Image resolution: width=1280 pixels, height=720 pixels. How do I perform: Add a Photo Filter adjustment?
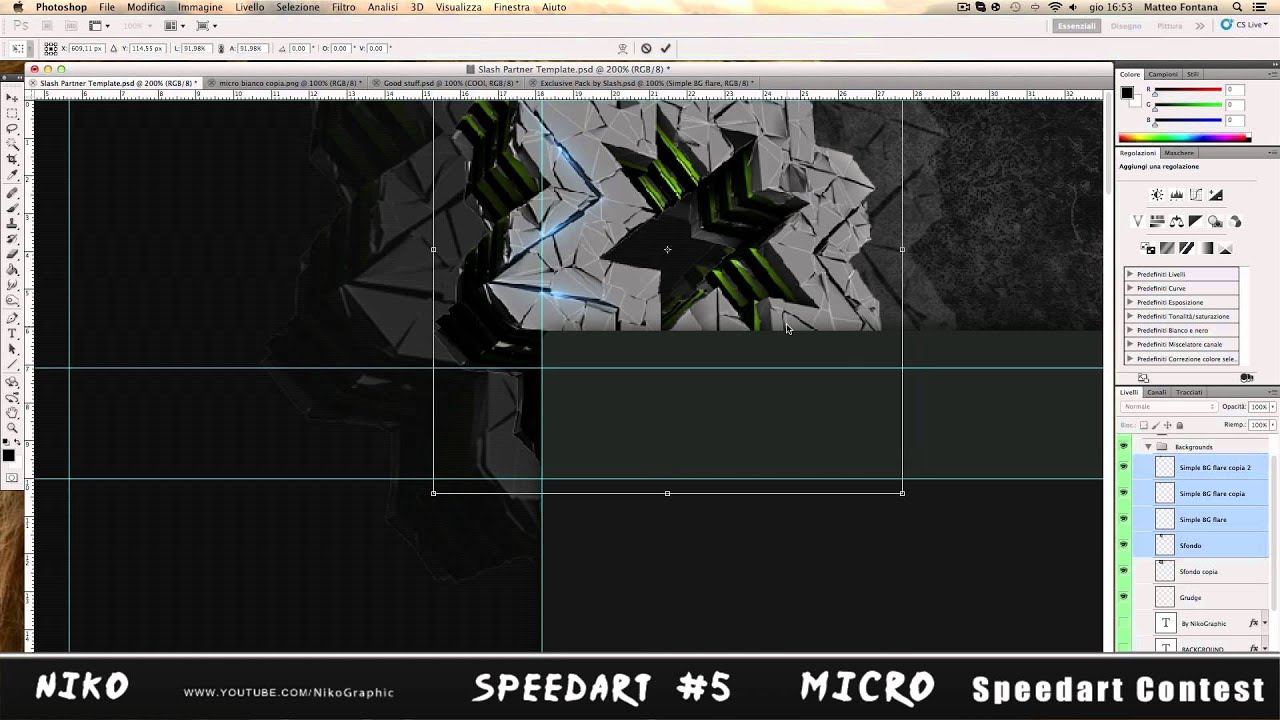click(x=1215, y=221)
